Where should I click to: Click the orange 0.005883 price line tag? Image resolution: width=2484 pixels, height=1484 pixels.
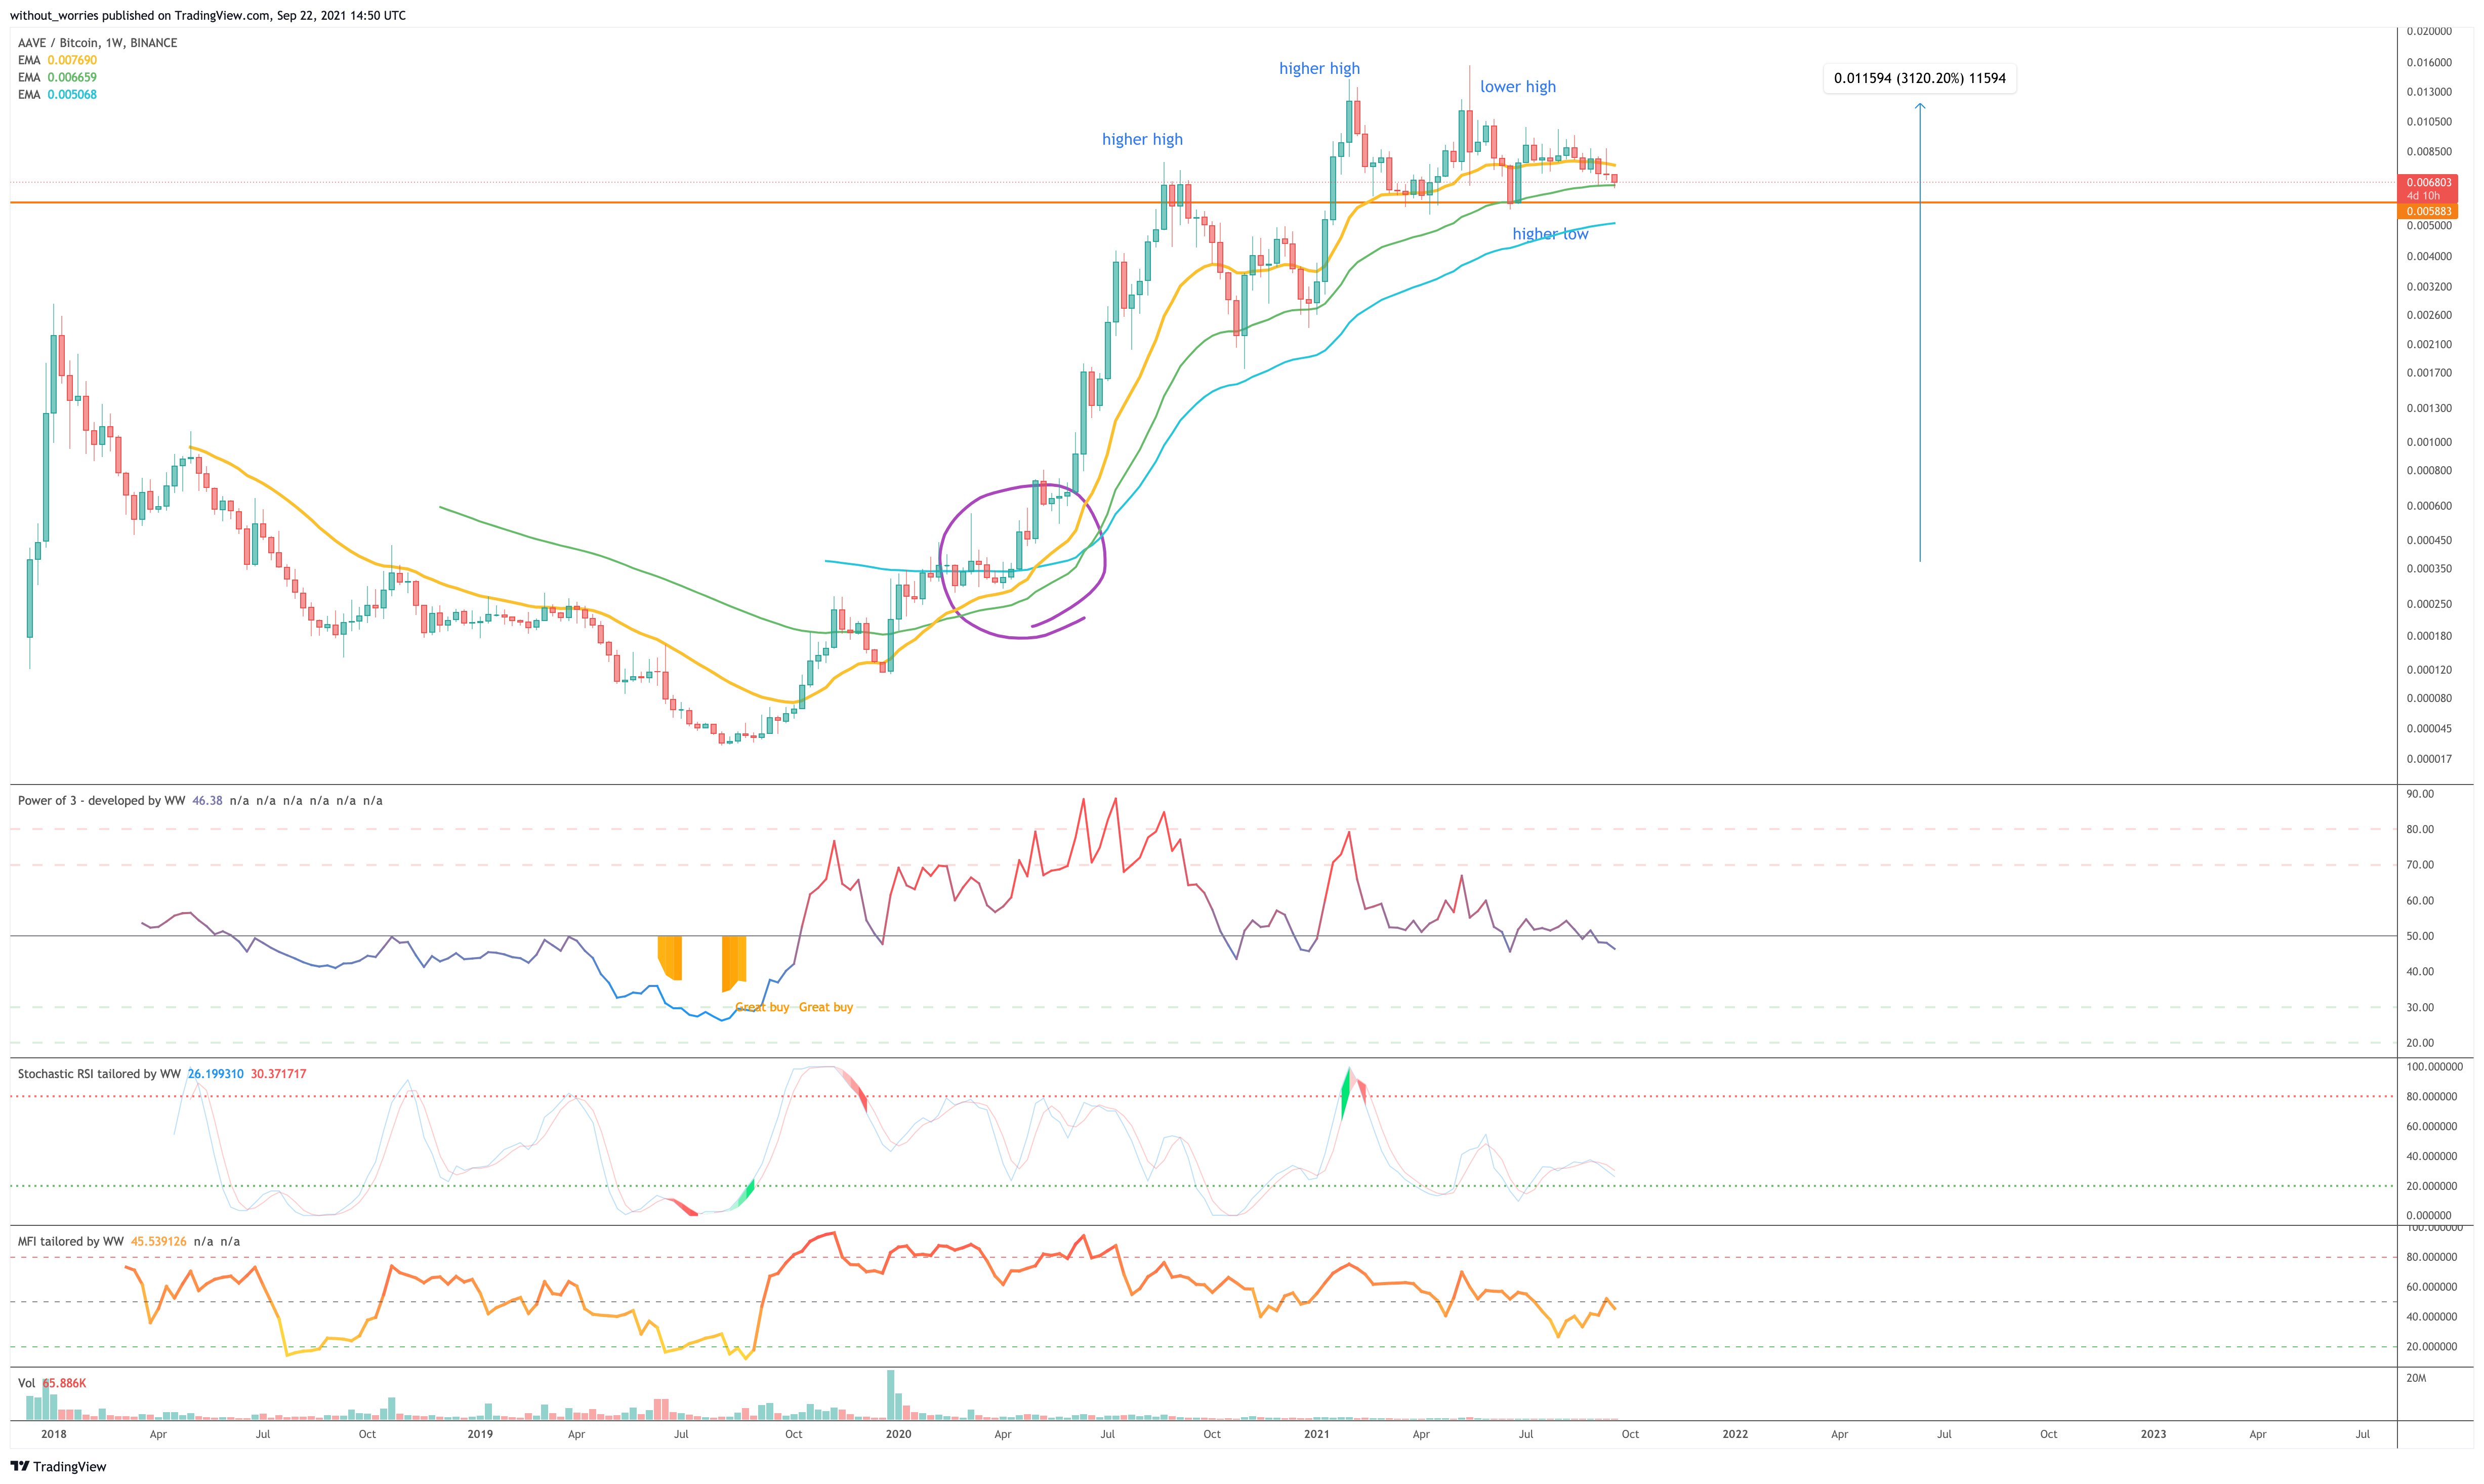pyautogui.click(x=2428, y=211)
